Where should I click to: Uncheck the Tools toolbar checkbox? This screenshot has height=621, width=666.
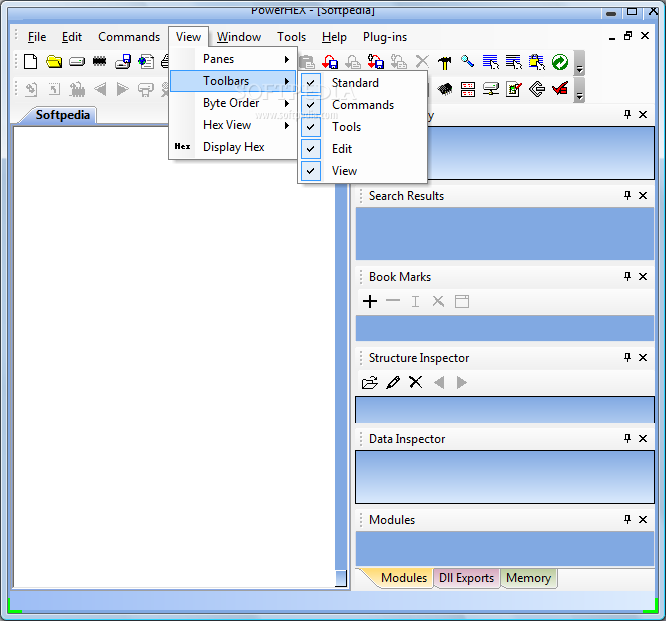coord(311,127)
